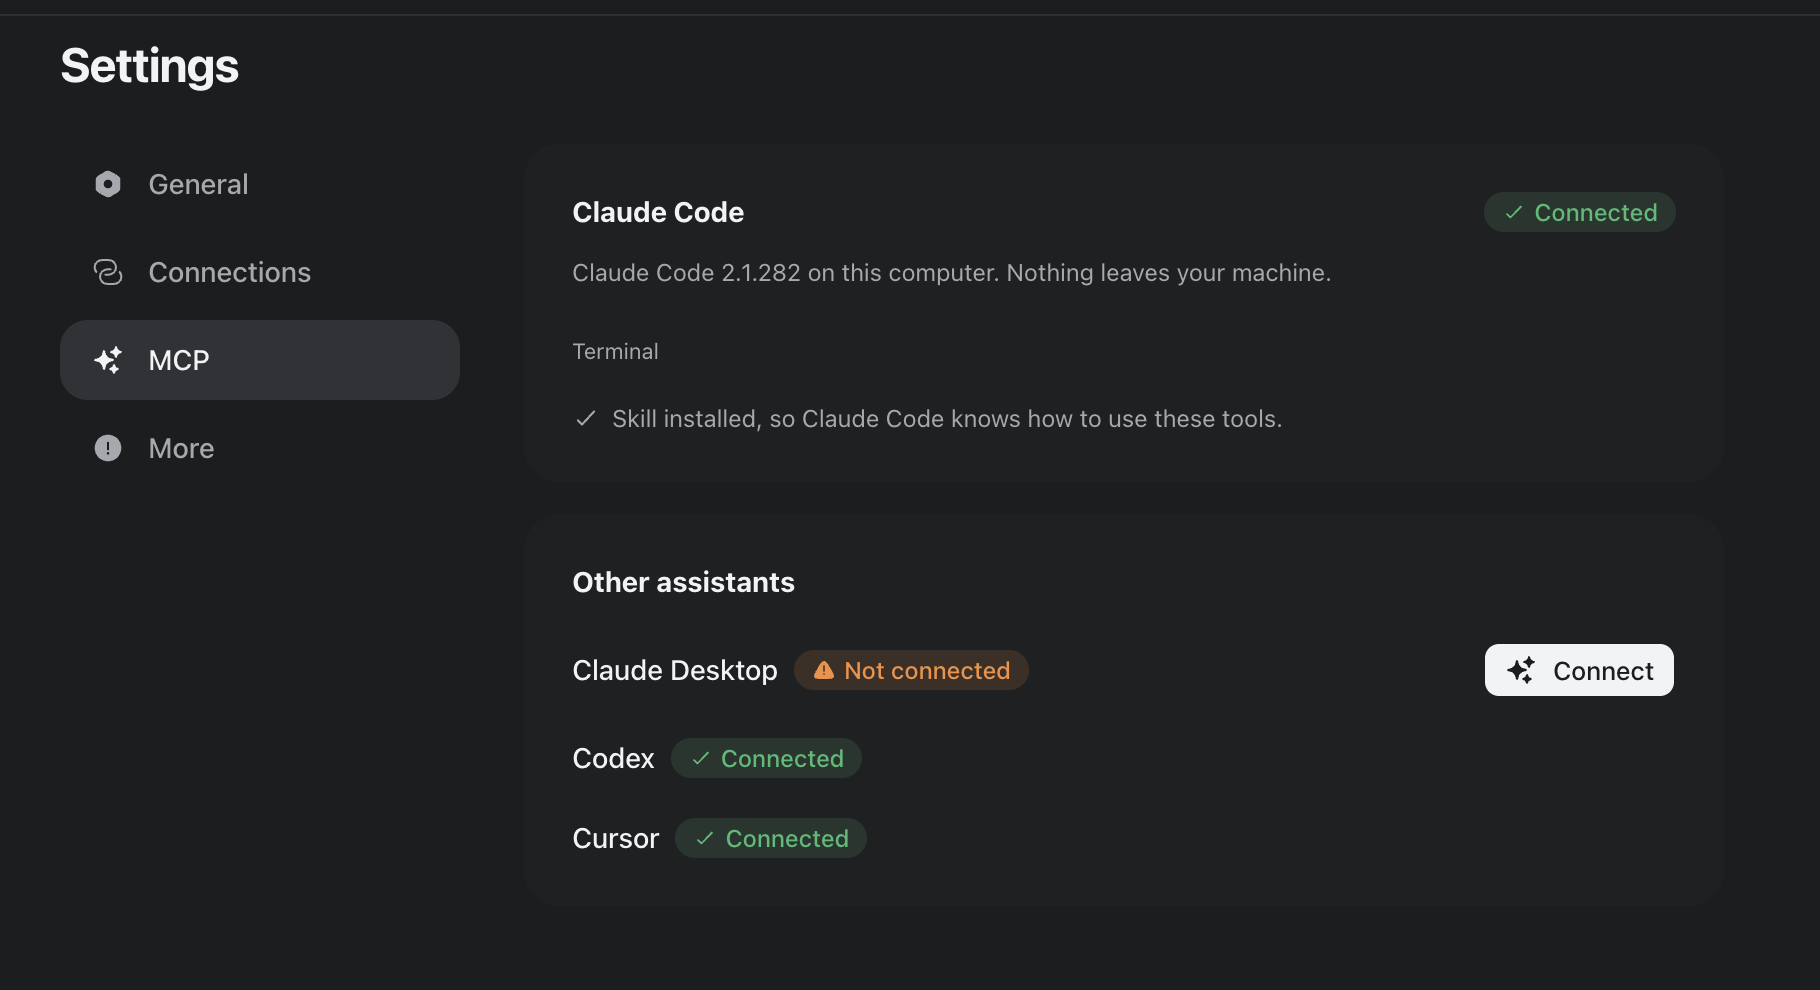Click the checkmark in Cursor Connected badge
Screen dimensions: 1820x990
point(705,838)
